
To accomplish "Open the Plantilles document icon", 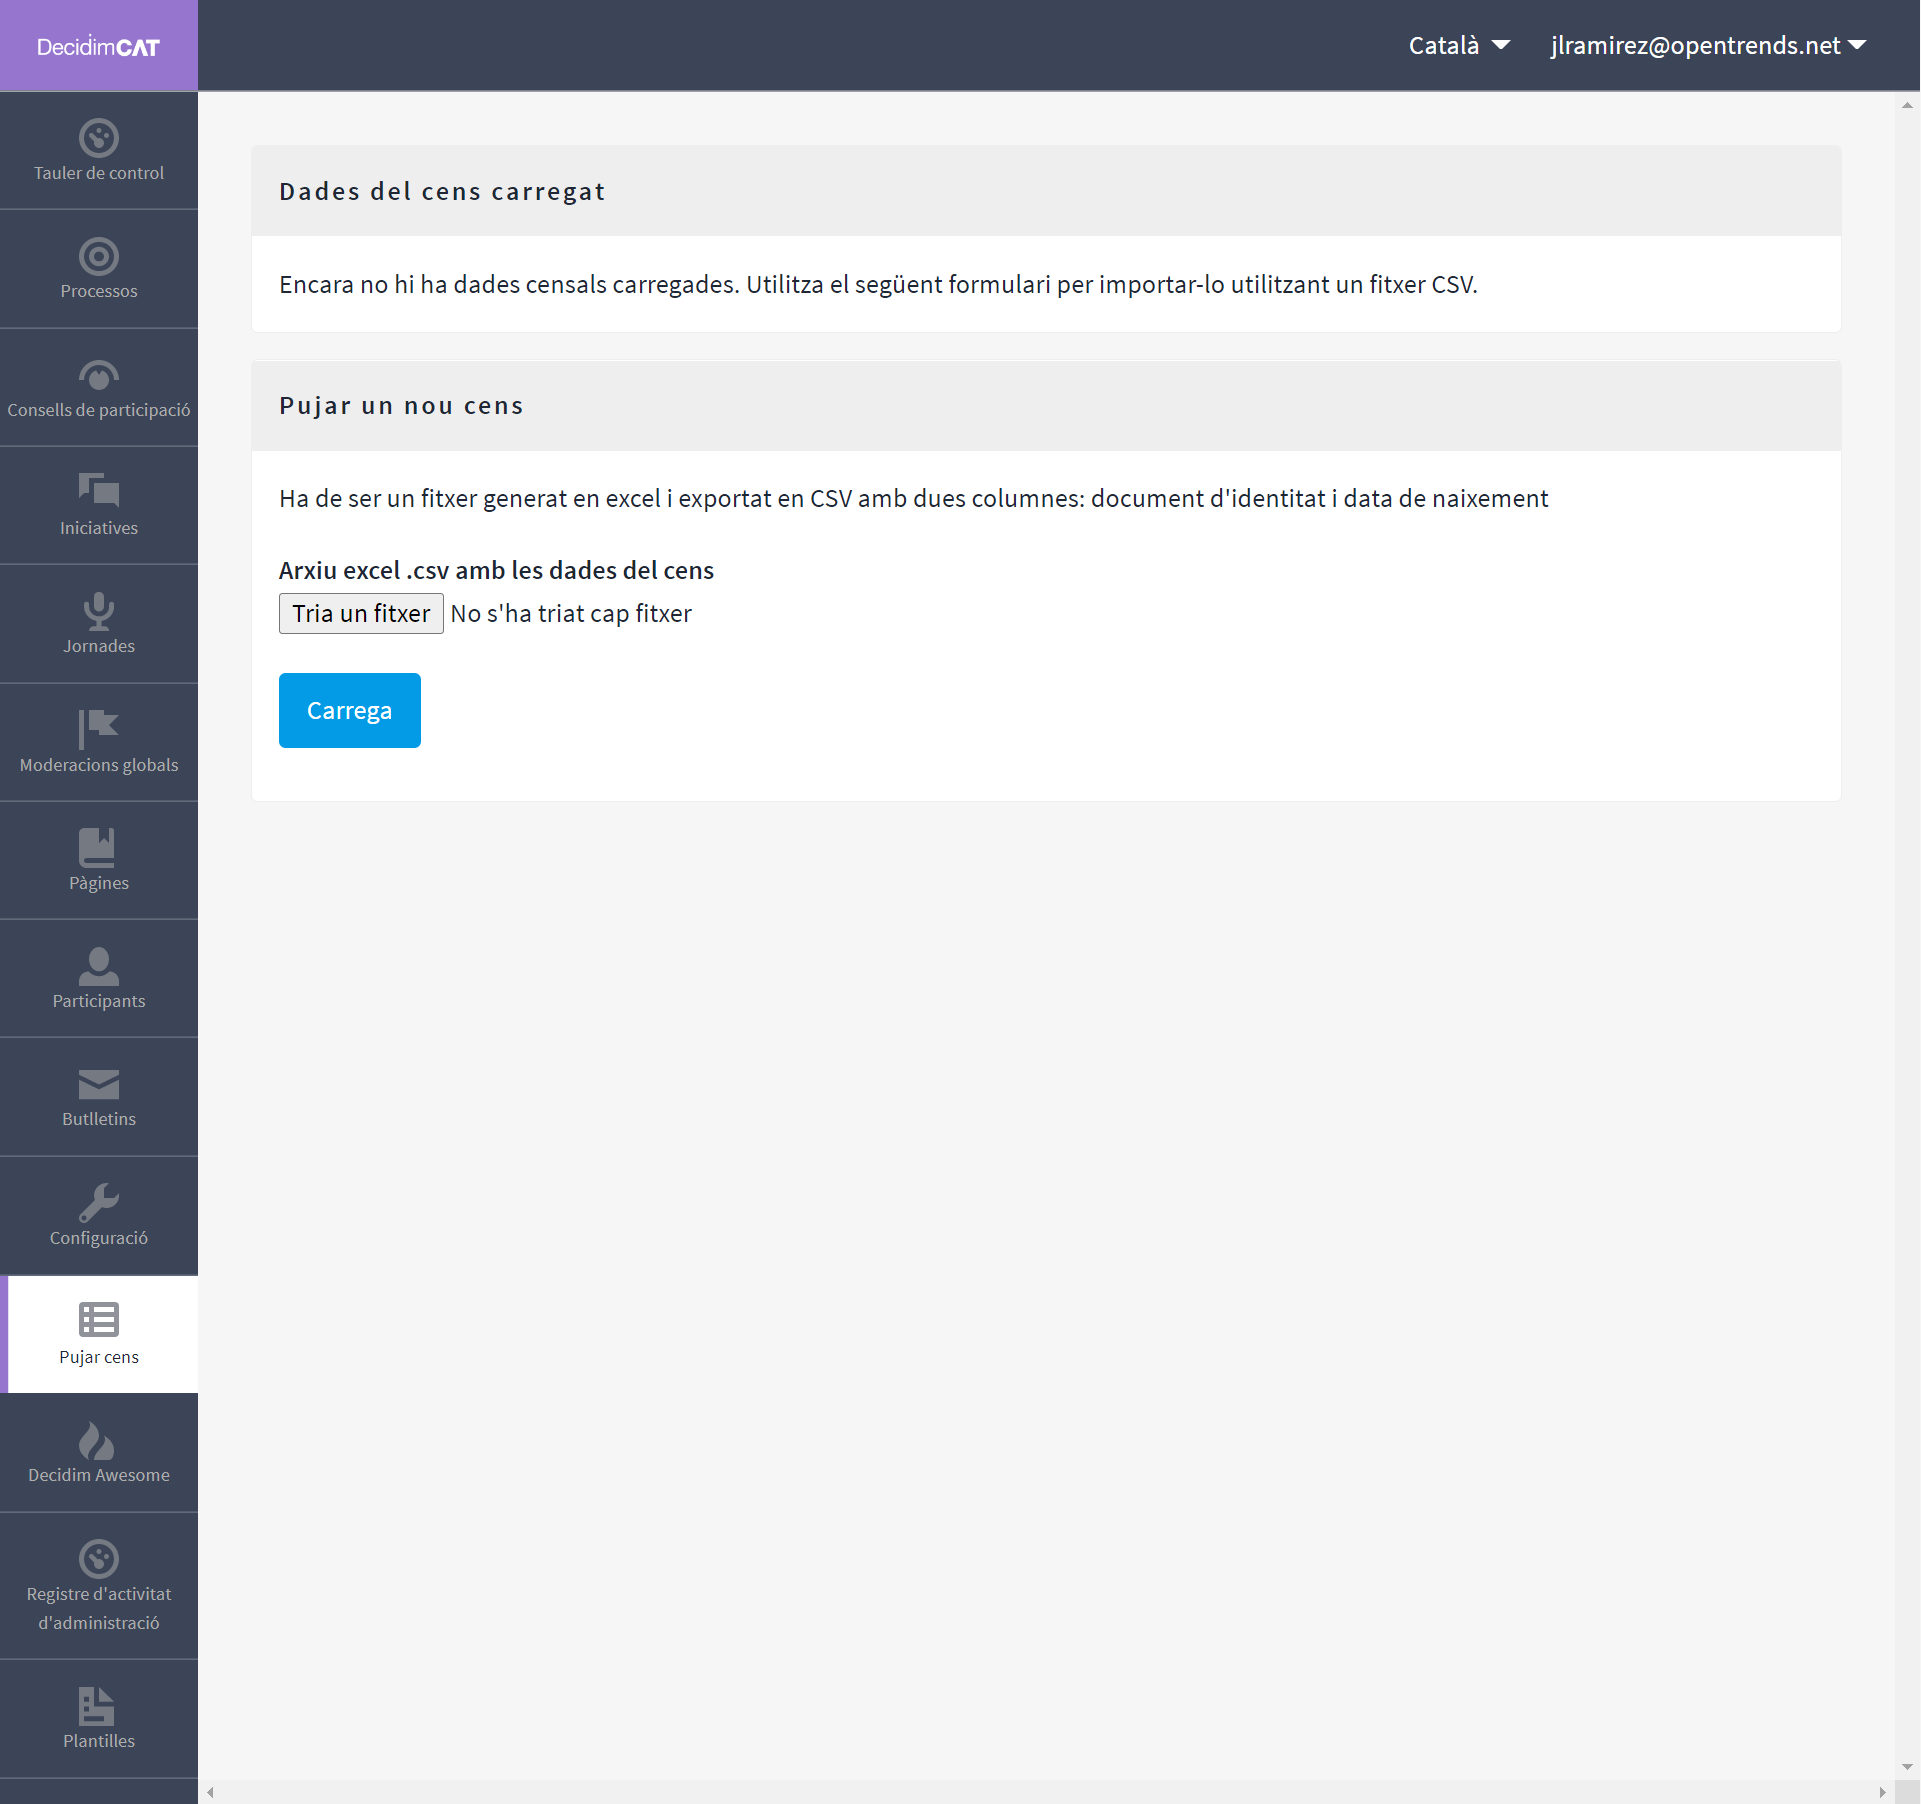I will [97, 1706].
